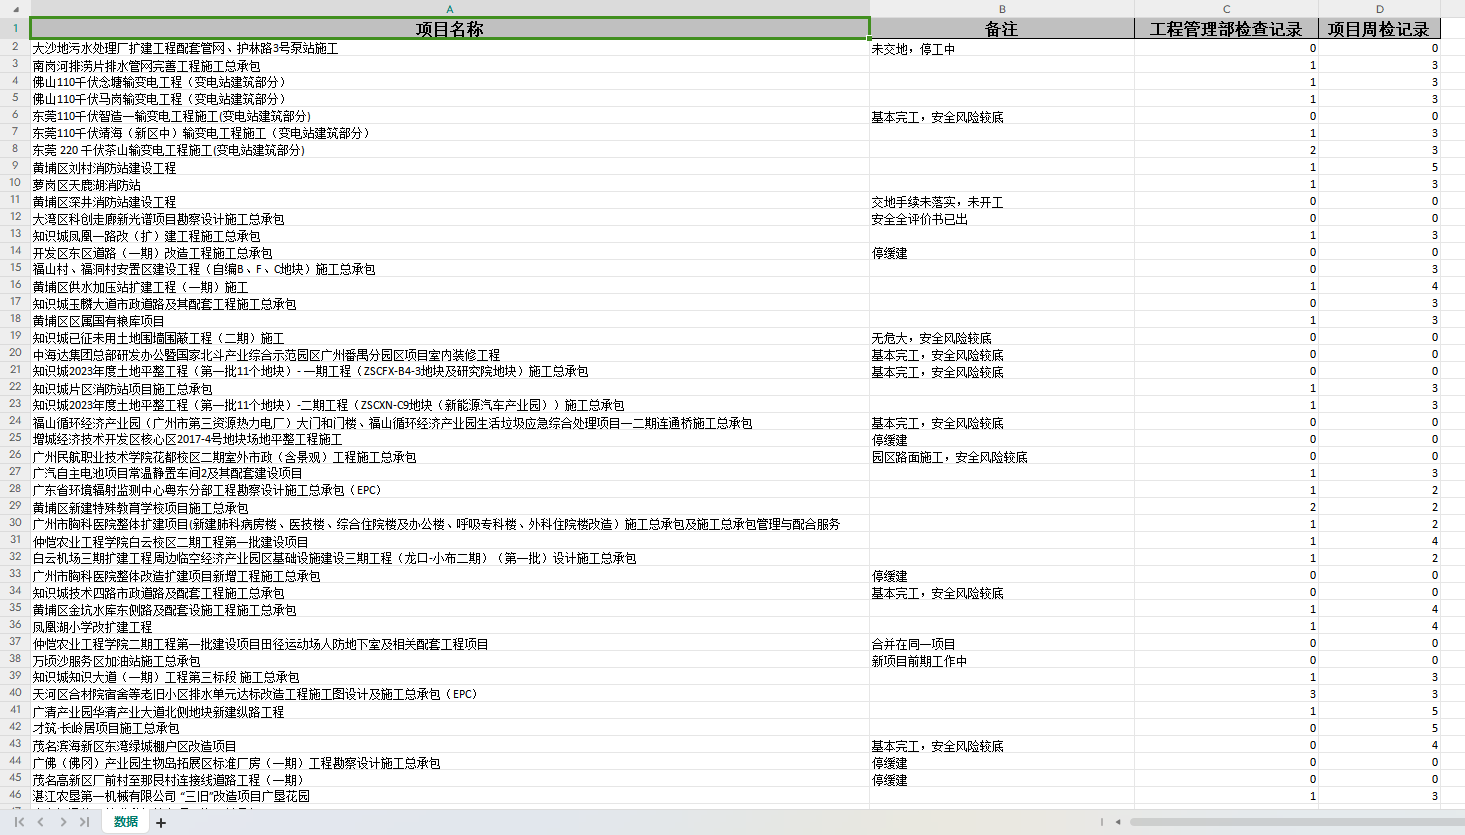Select the cell 未交地，停工中 in remarks
This screenshot has width=1465, height=835.
click(x=913, y=49)
